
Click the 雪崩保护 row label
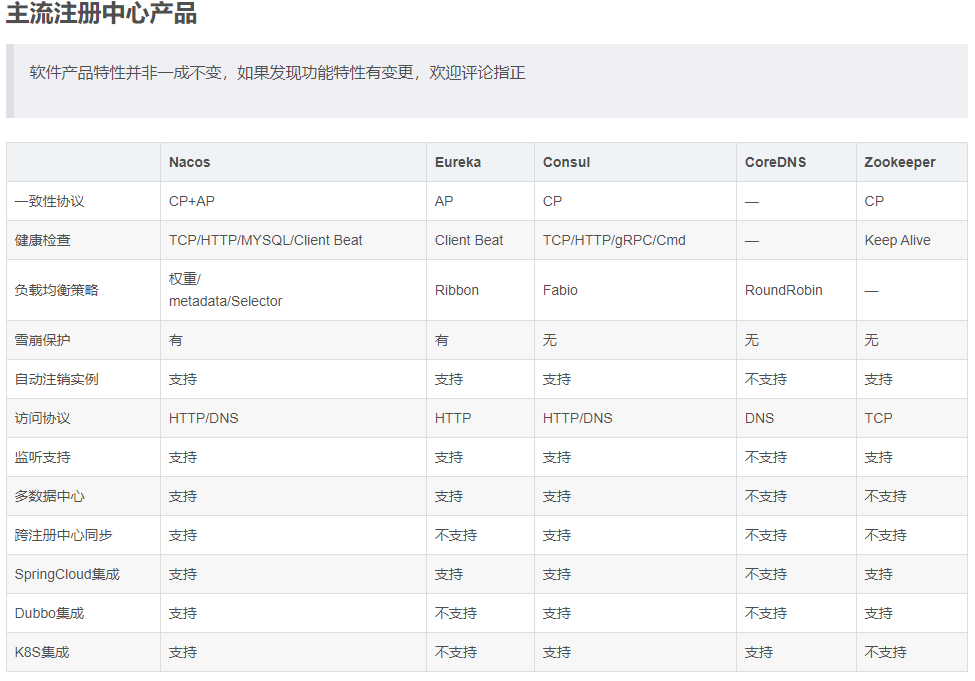pyautogui.click(x=42, y=340)
